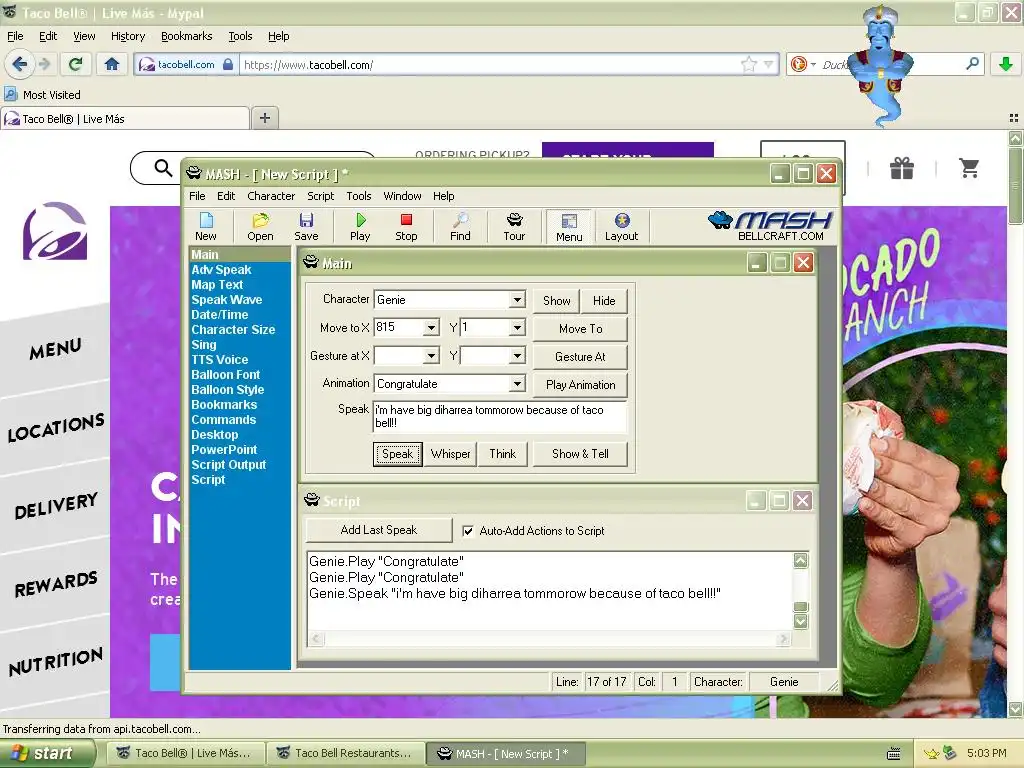
Task: Open a script with the Open toolbar icon
Action: [x=260, y=227]
